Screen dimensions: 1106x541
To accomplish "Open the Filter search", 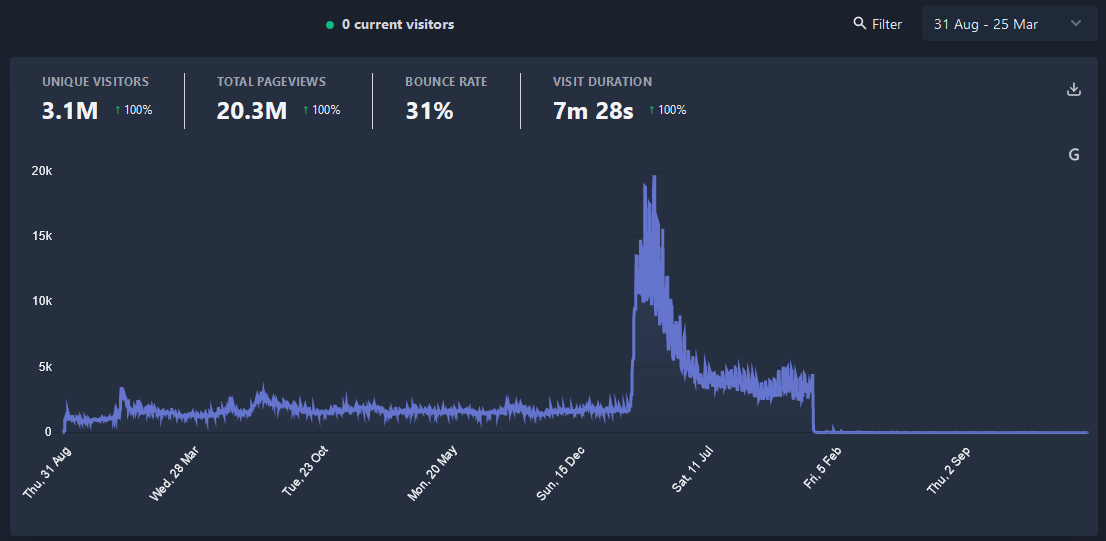I will click(x=877, y=24).
